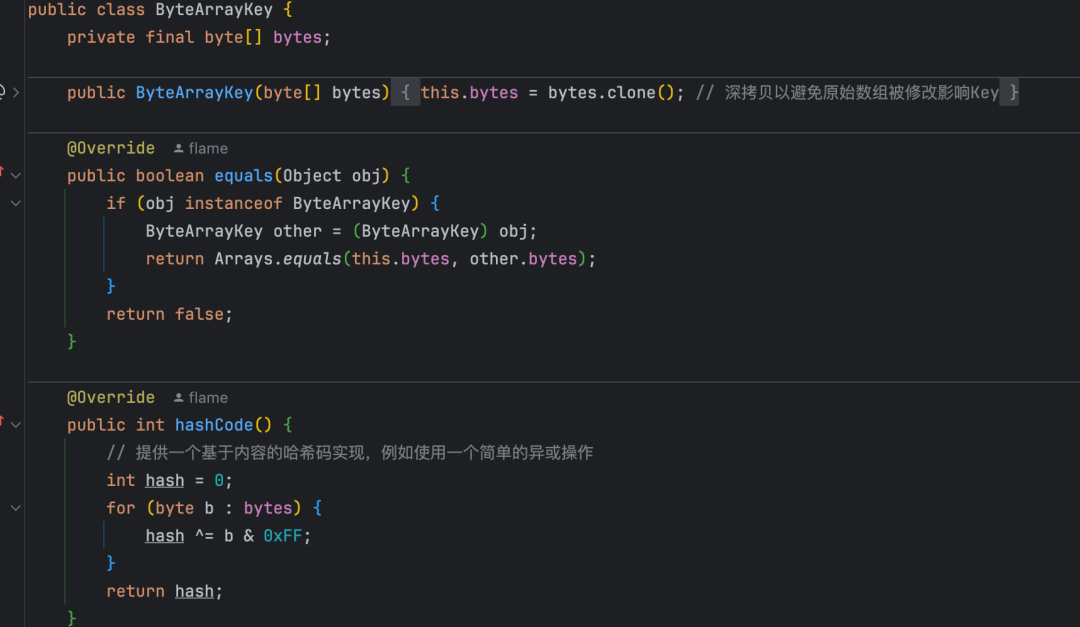Image resolution: width=1080 pixels, height=627 pixels.
Task: Collapse the hashCode method body
Action: coord(16,425)
